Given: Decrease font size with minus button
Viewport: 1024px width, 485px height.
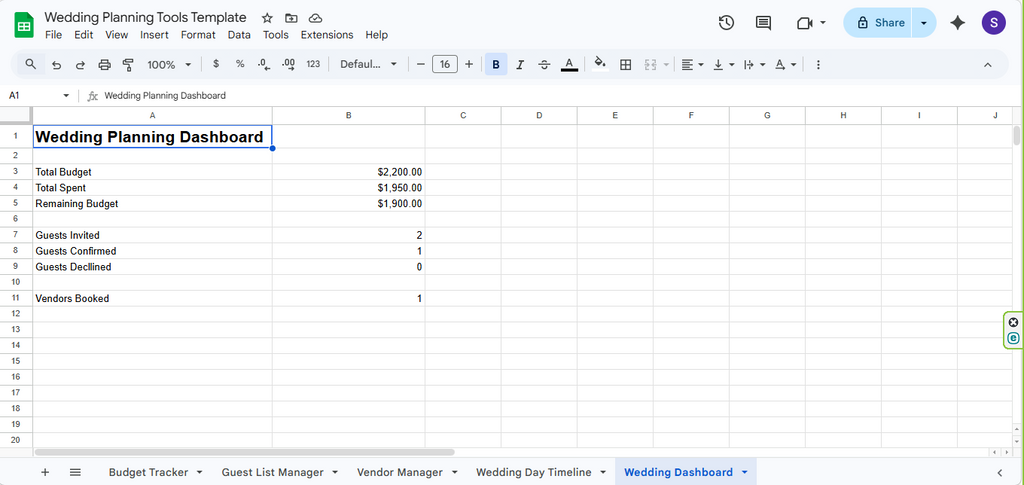Looking at the screenshot, I should (x=421, y=65).
